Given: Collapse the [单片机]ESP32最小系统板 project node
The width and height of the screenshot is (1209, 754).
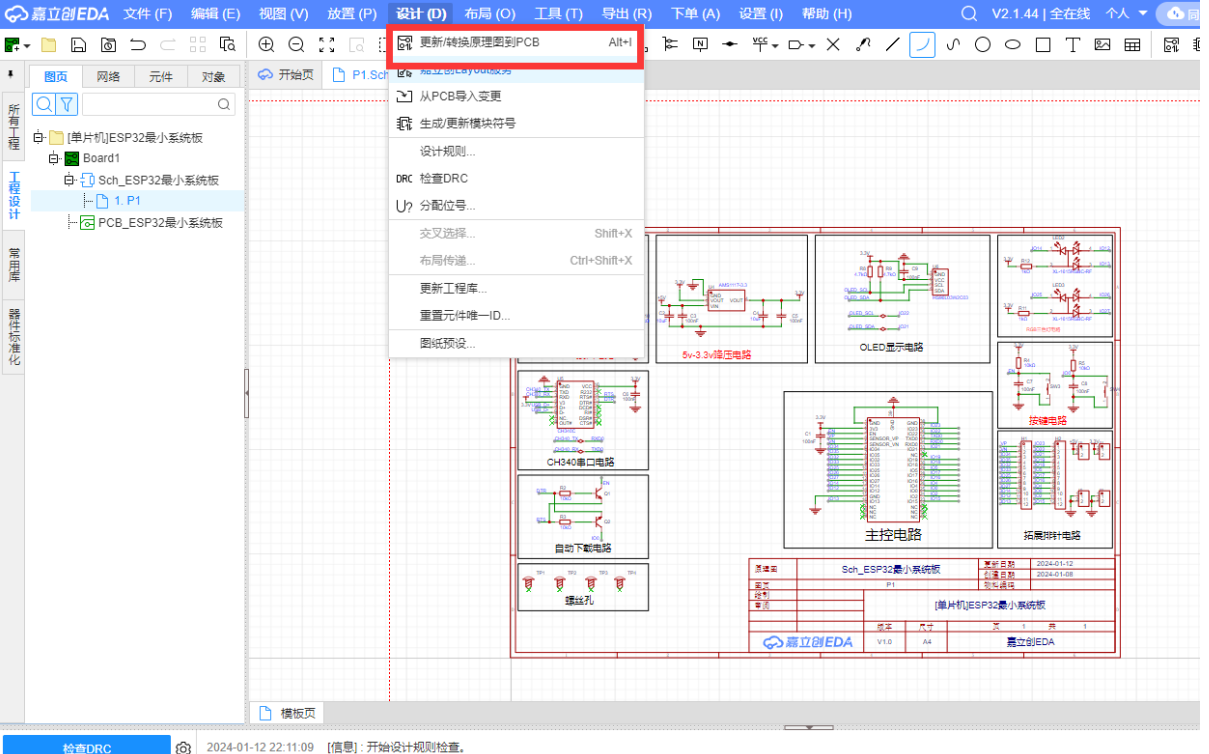Looking at the screenshot, I should pyautogui.click(x=39, y=138).
